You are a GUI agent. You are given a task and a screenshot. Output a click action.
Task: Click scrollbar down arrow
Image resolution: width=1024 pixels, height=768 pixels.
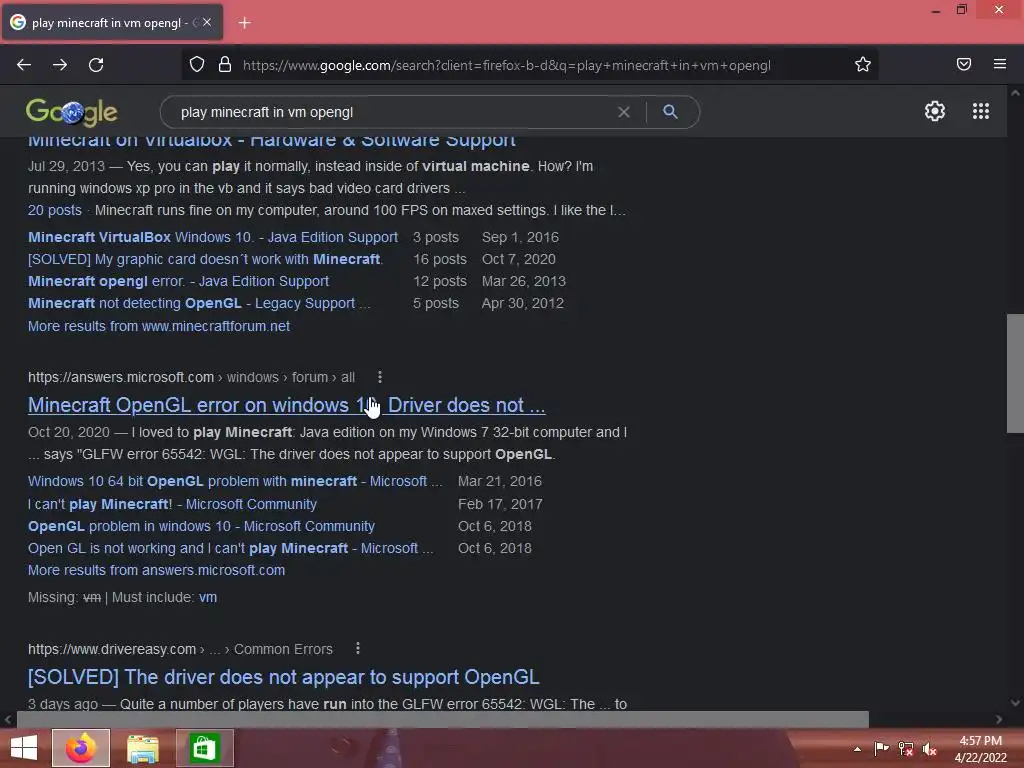click(1015, 703)
